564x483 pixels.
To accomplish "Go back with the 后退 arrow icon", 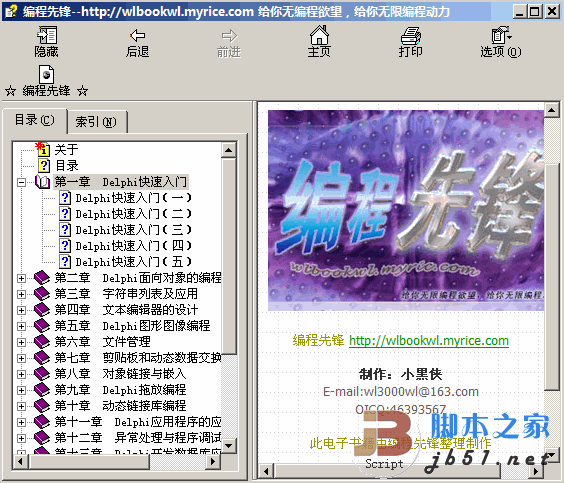I will pos(138,35).
